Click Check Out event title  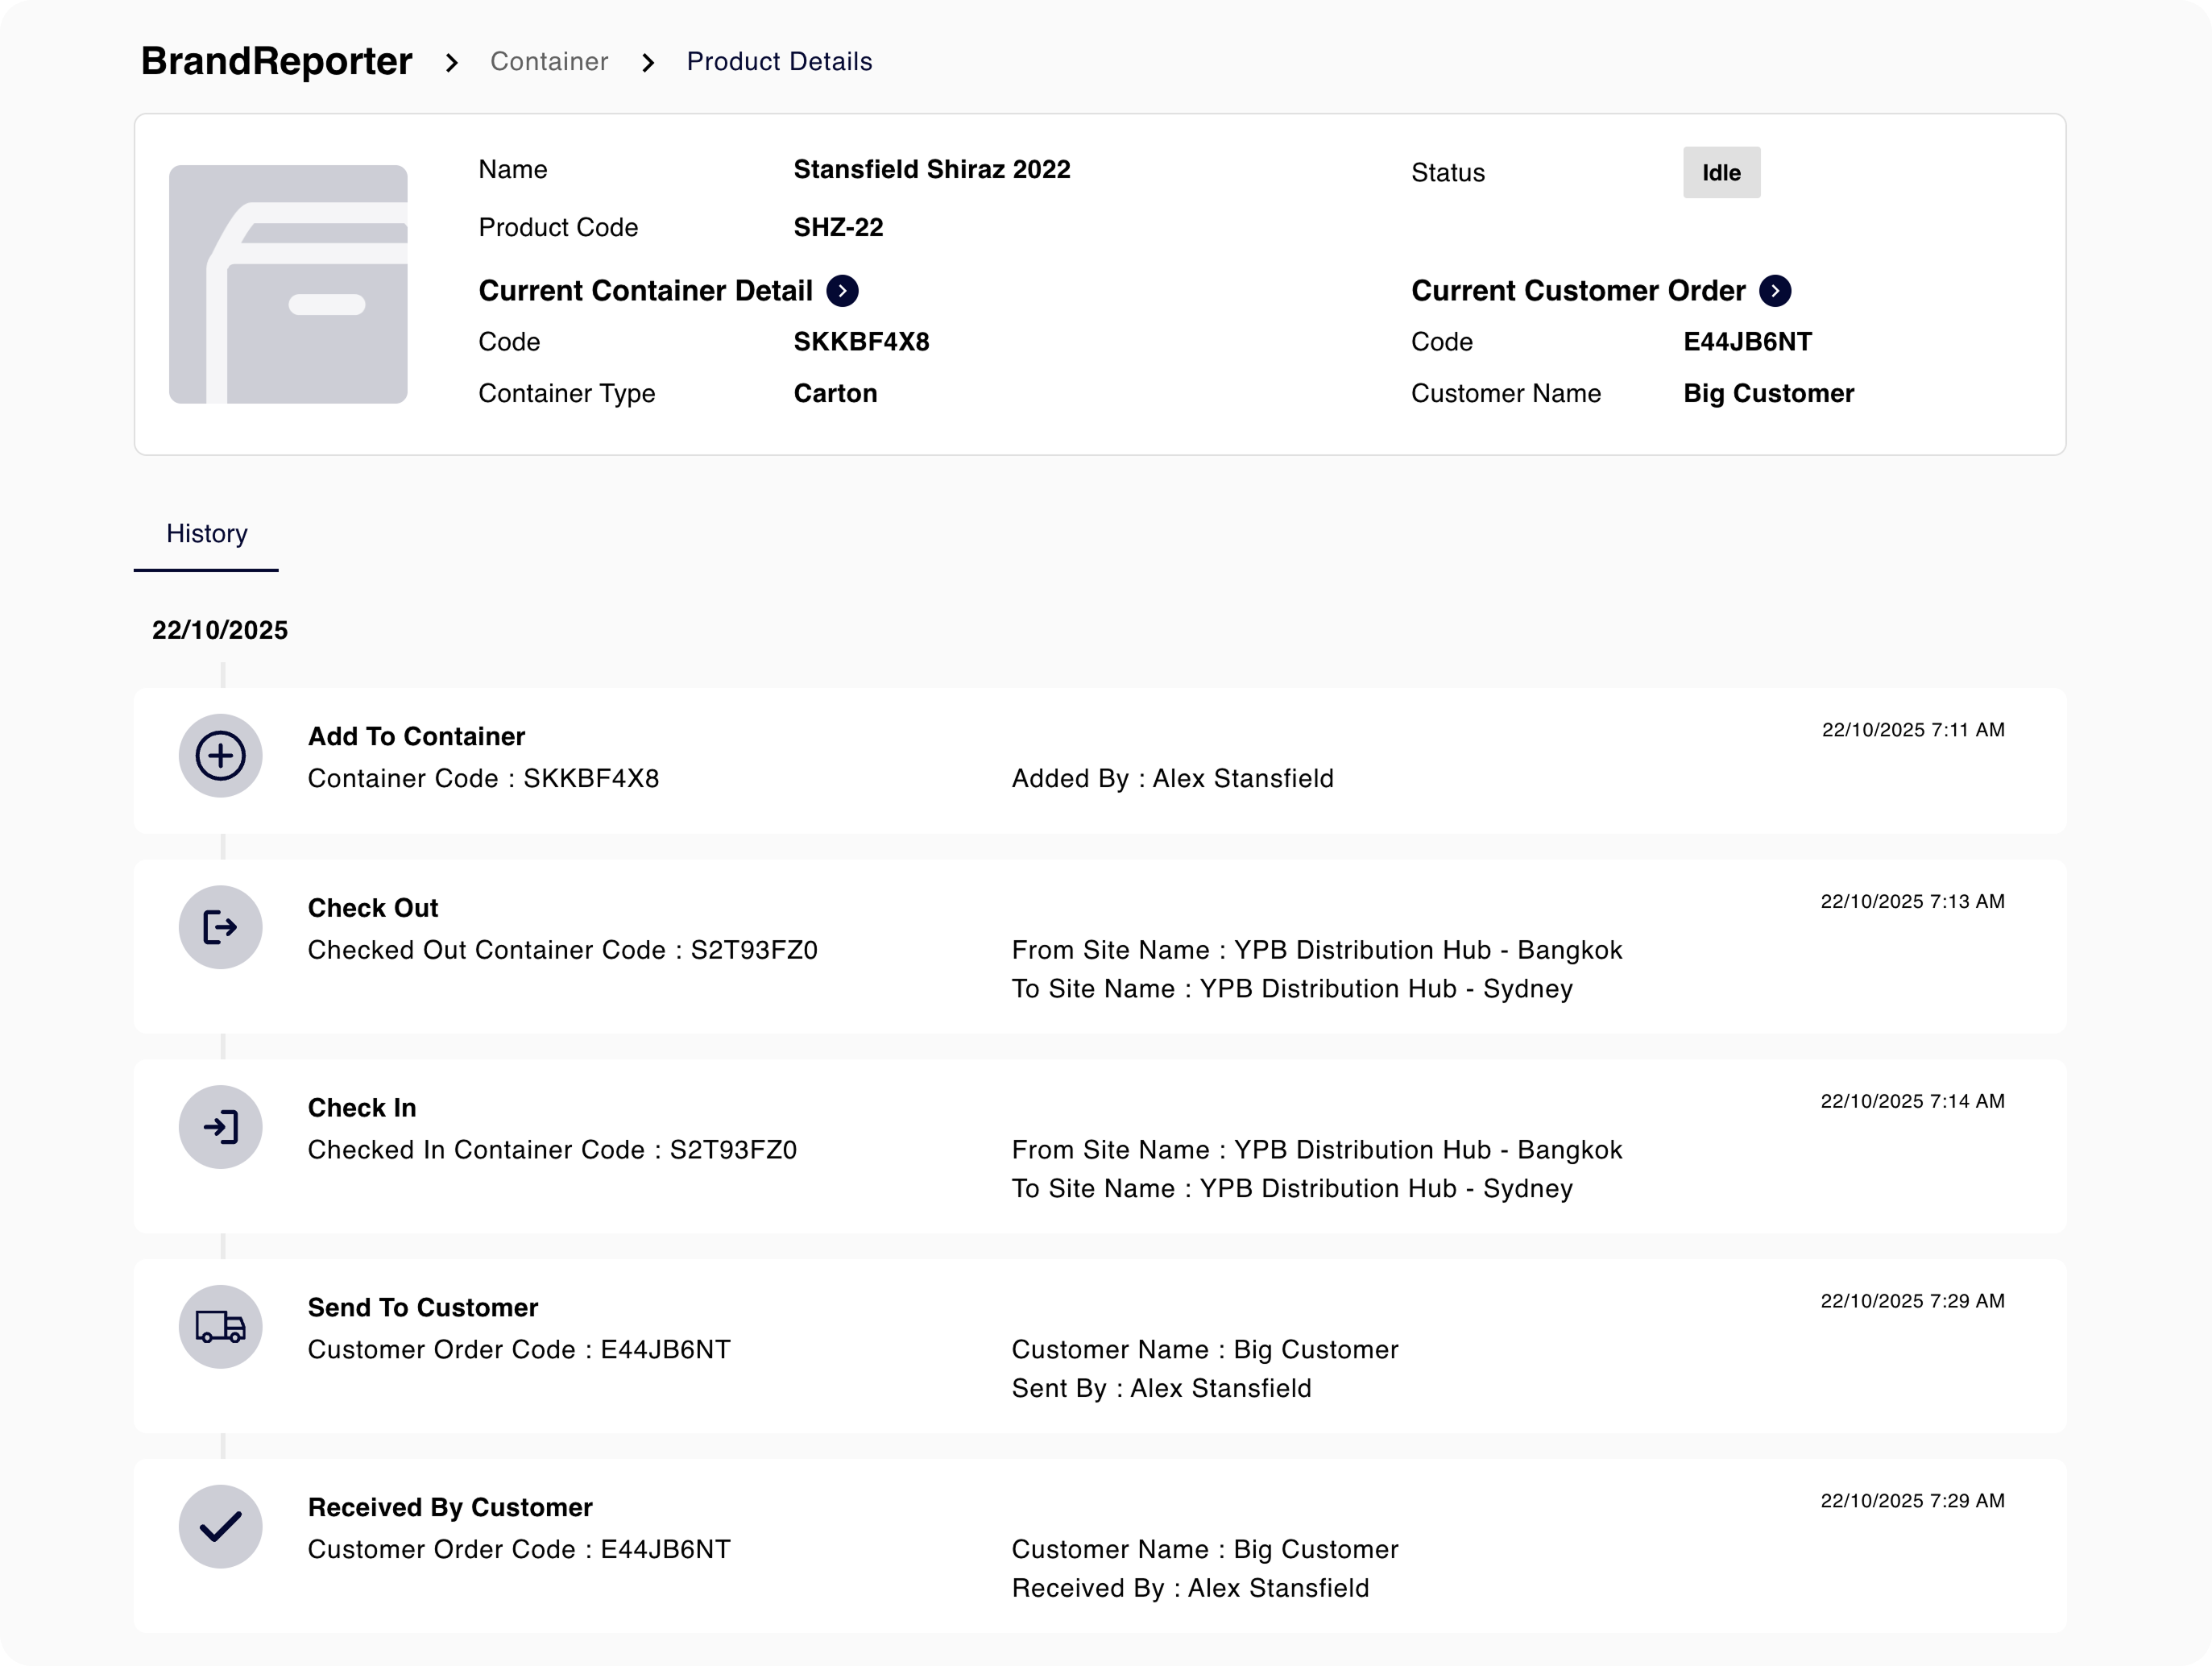coord(372,909)
